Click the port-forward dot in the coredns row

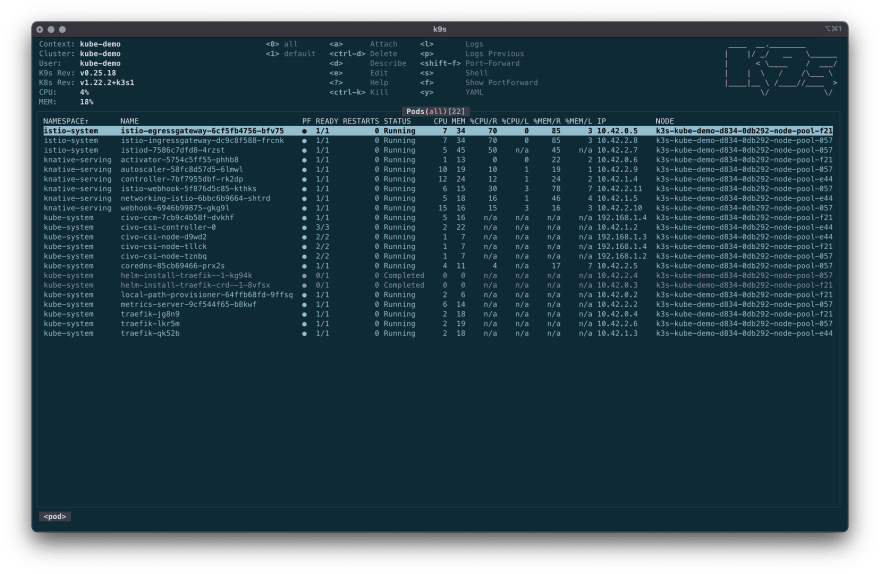coord(304,266)
